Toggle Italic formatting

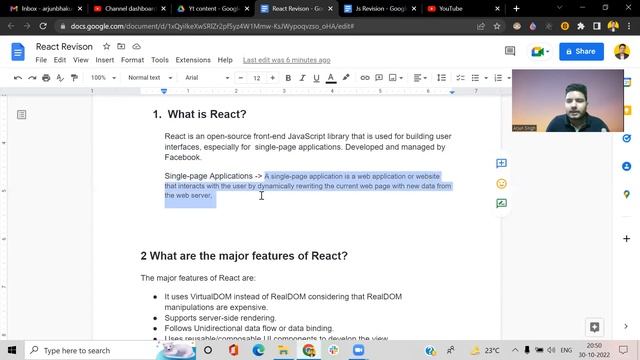[302, 78]
